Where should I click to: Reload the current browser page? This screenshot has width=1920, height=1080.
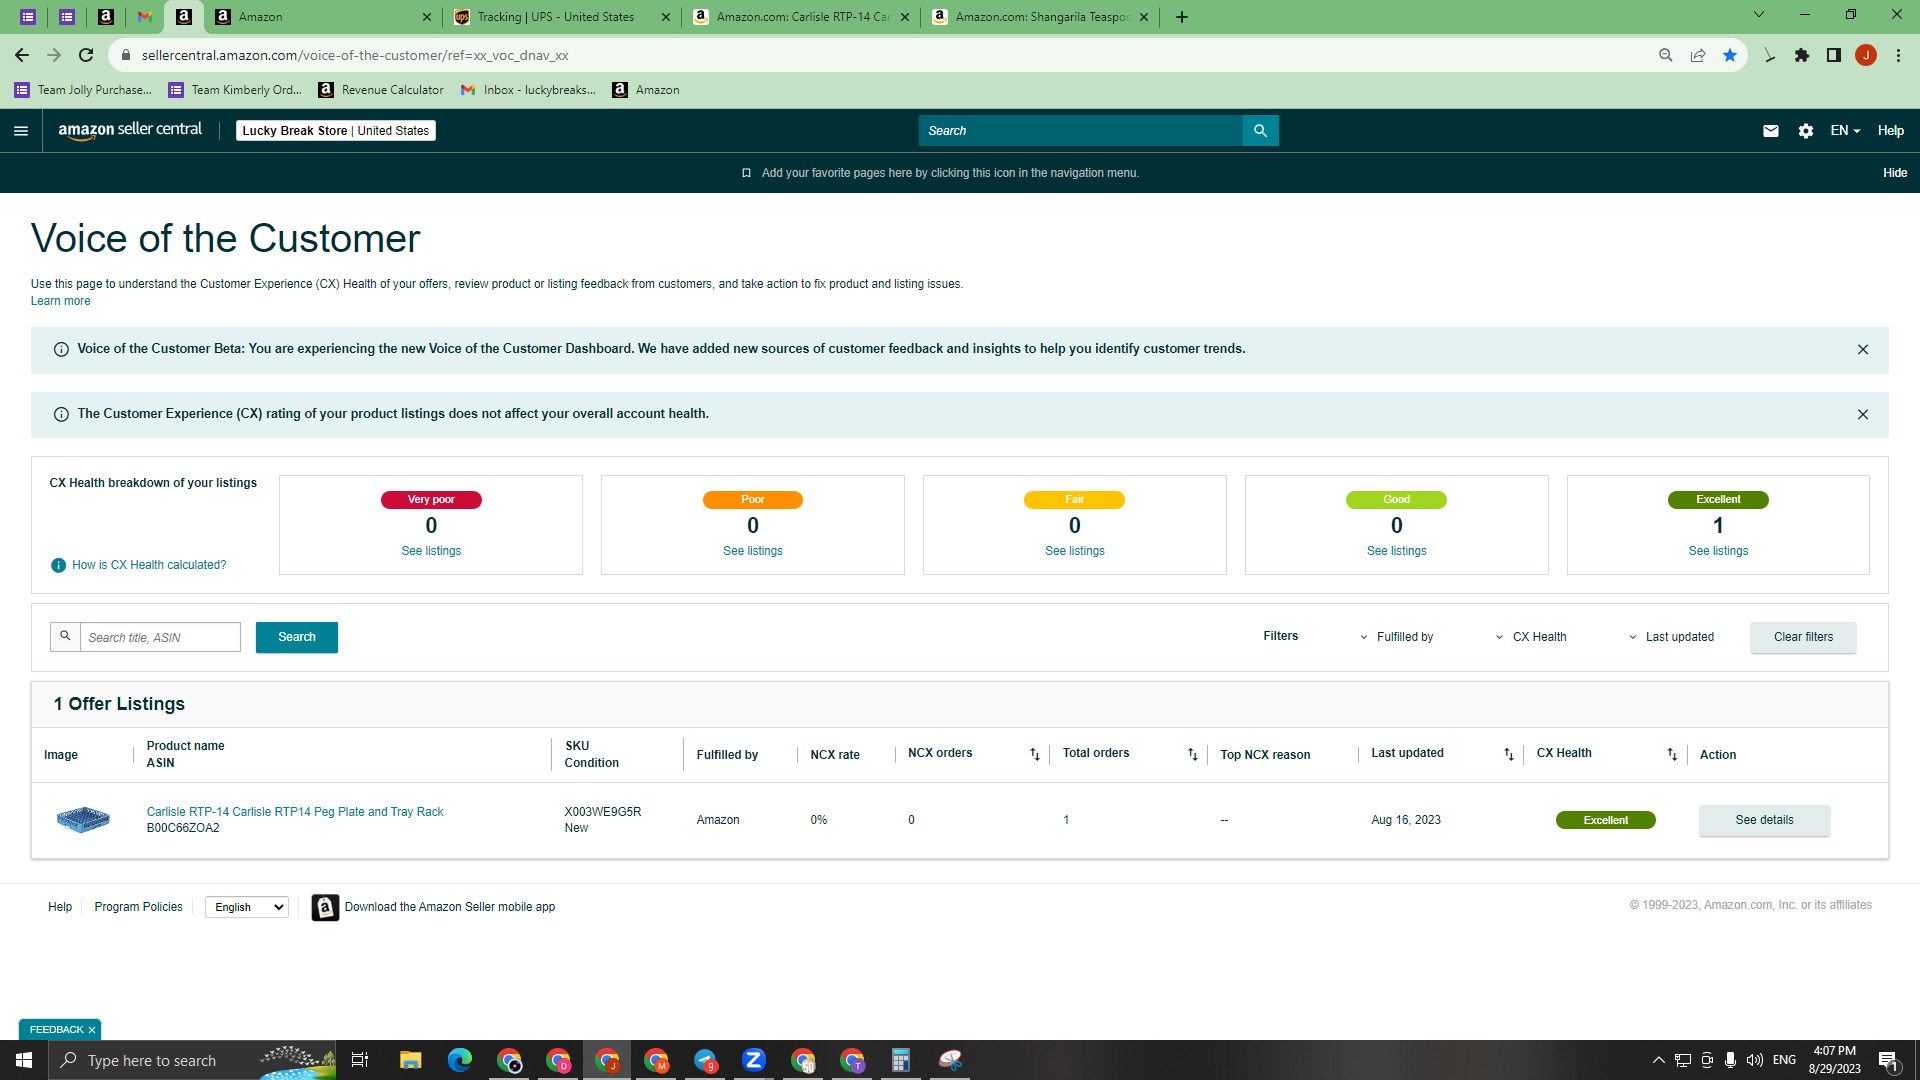pos(86,55)
